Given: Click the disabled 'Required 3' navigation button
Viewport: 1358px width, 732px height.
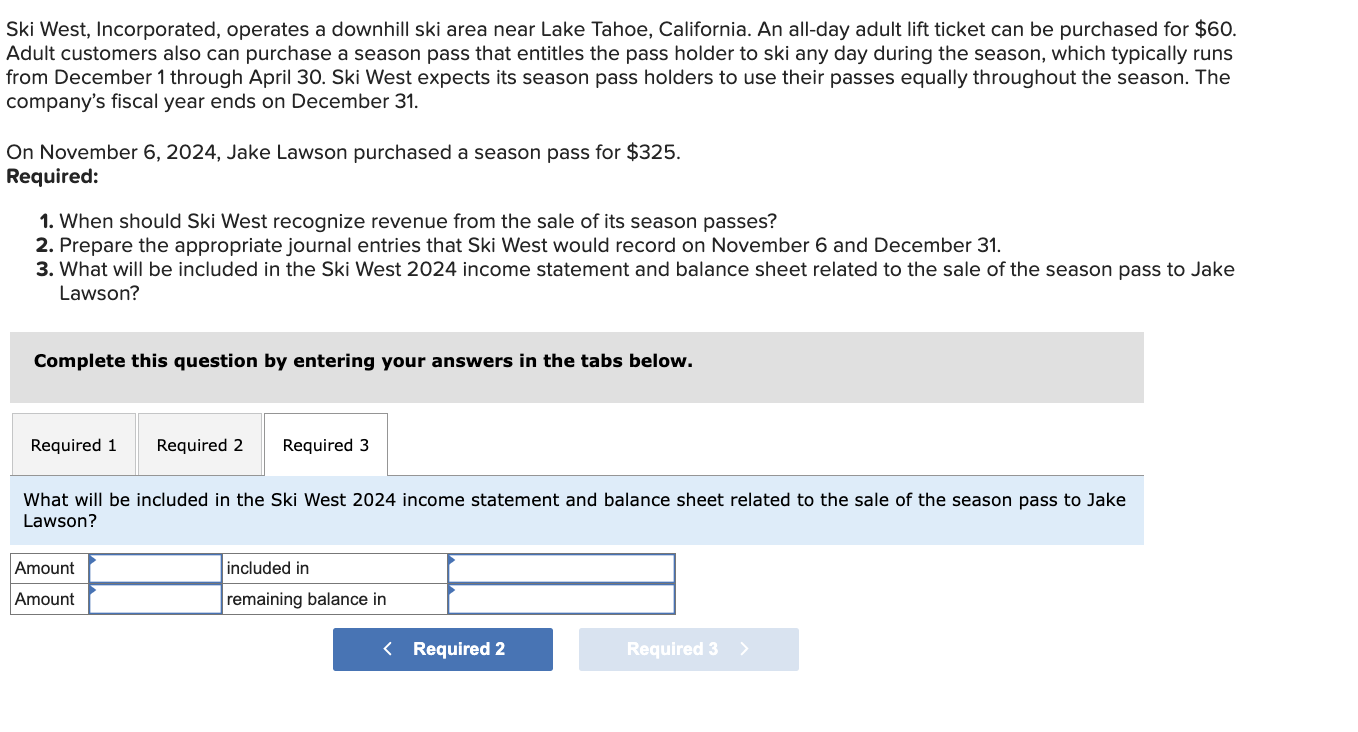Looking at the screenshot, I should point(688,649).
